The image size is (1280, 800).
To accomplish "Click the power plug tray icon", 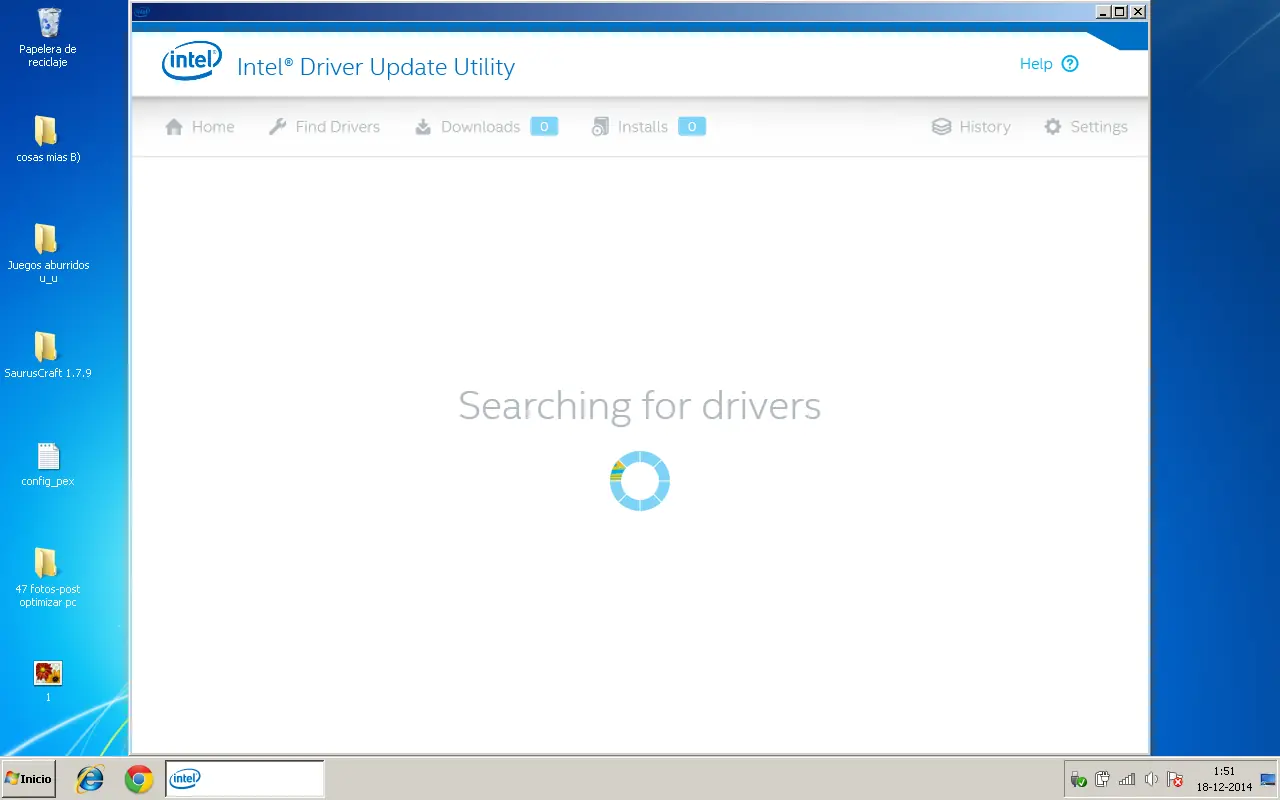I will pos(1103,779).
